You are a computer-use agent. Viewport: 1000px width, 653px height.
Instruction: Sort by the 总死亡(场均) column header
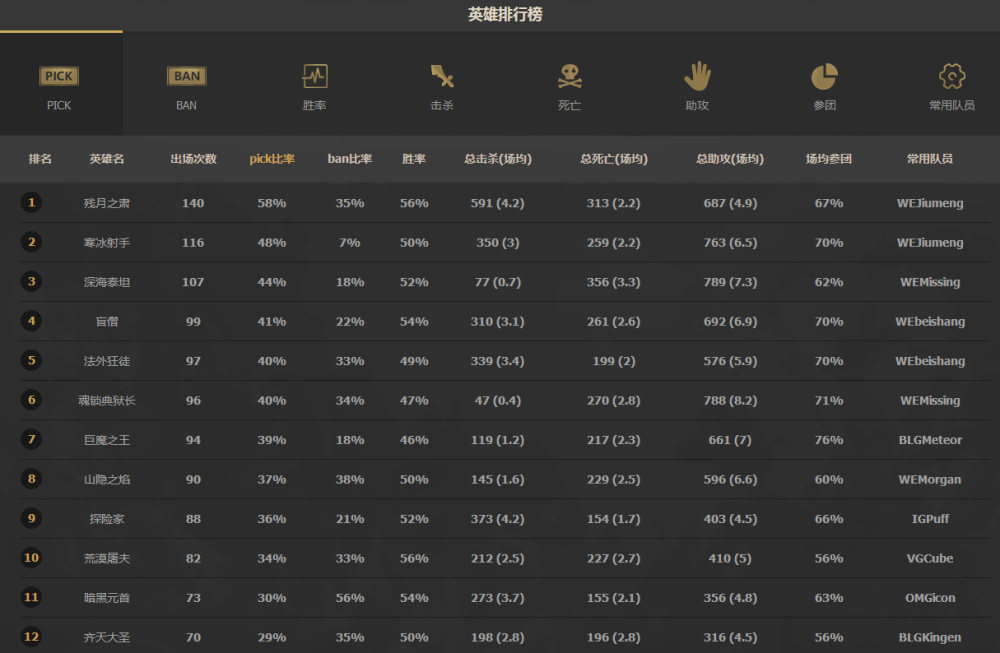(614, 159)
